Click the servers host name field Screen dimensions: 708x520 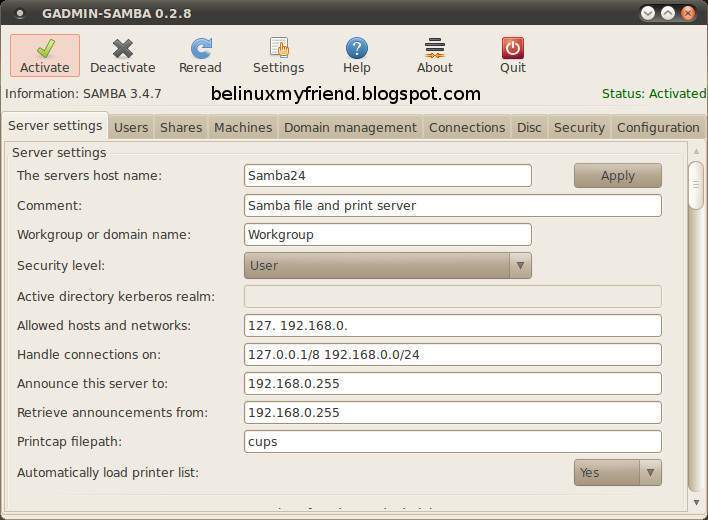[387, 175]
